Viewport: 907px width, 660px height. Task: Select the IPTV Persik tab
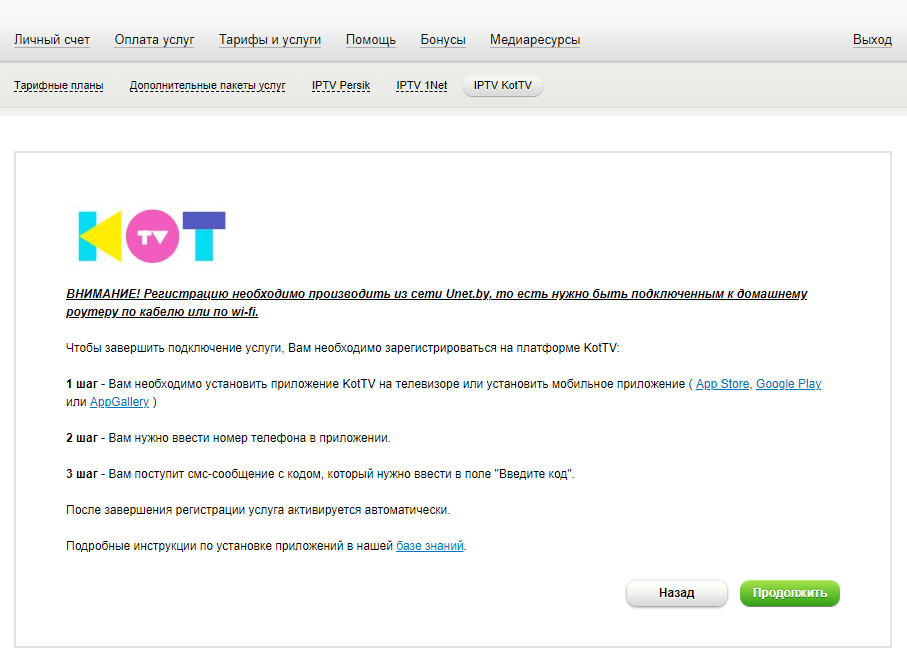341,86
